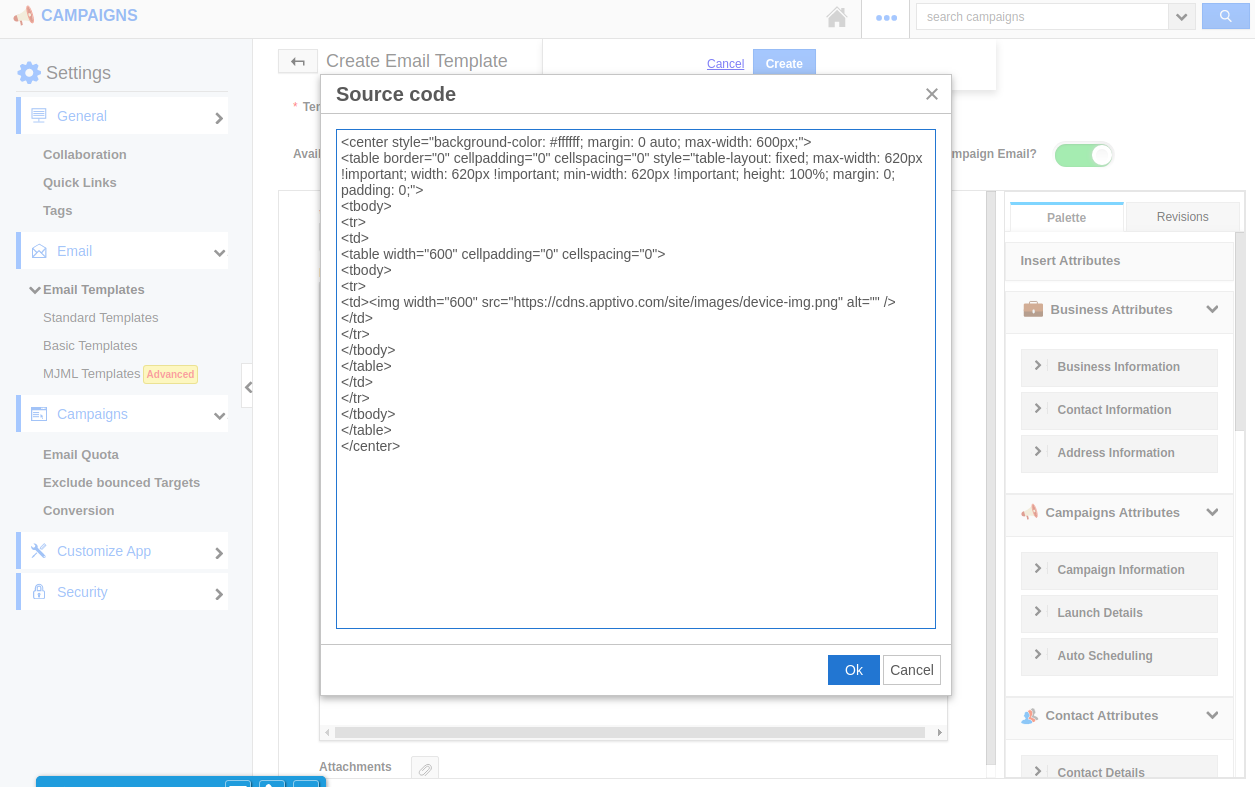Collapse the Campaigns Attributes section
The image size is (1255, 787).
point(1213,513)
